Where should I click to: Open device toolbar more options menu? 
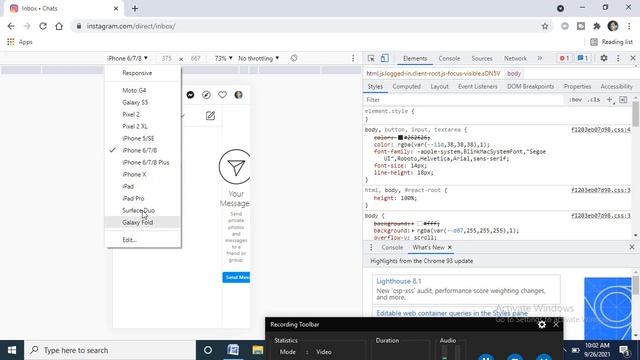point(353,58)
